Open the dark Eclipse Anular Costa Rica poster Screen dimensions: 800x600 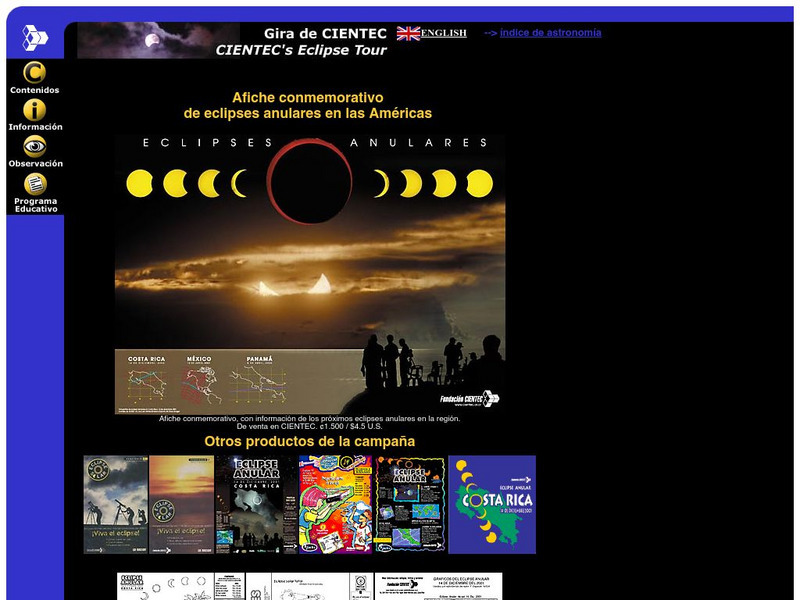tap(257, 505)
